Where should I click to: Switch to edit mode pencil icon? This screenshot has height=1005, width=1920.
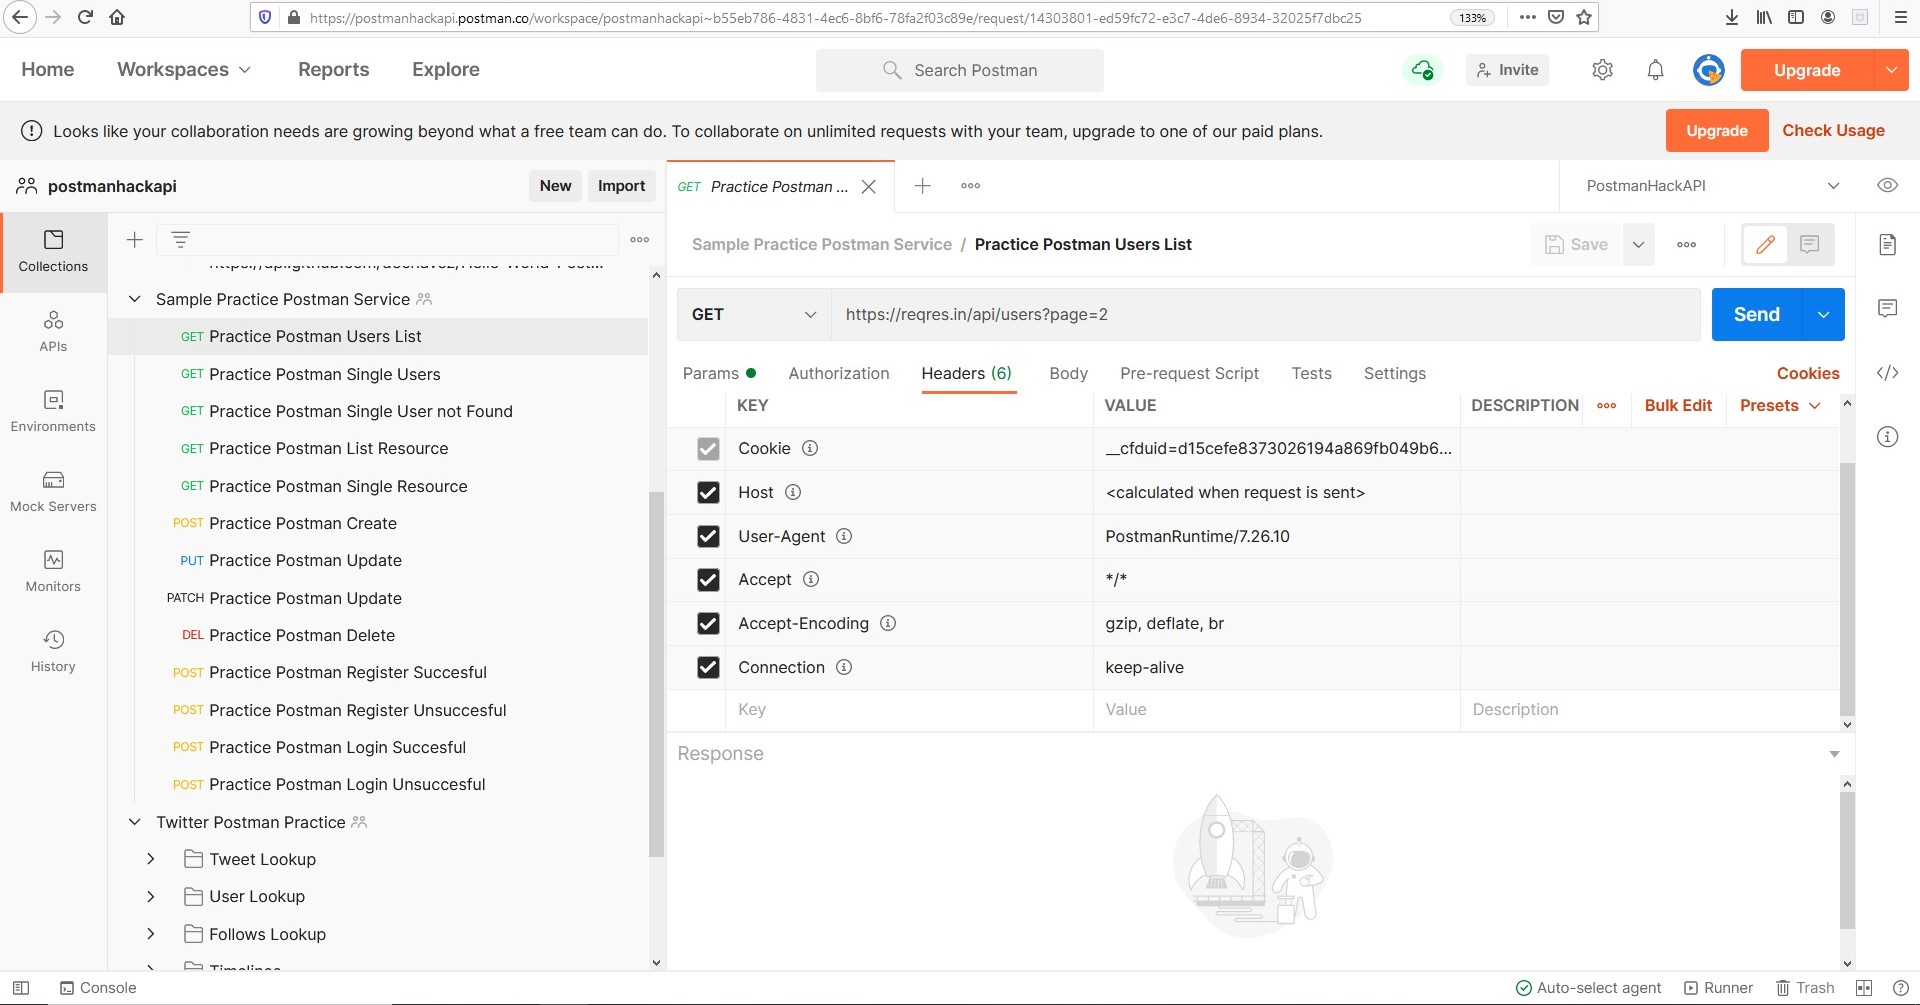[1765, 244]
